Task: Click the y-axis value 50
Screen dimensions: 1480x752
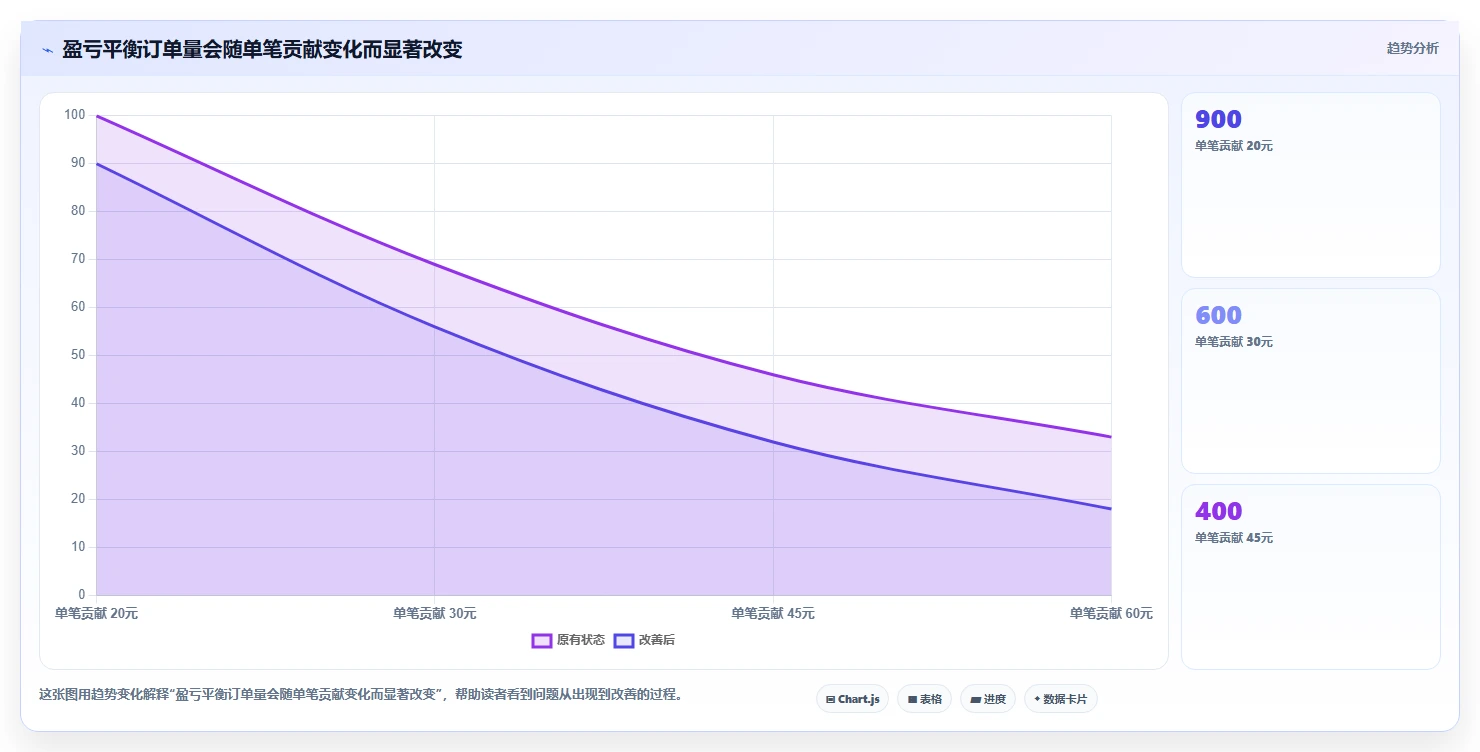Action: click(x=78, y=355)
